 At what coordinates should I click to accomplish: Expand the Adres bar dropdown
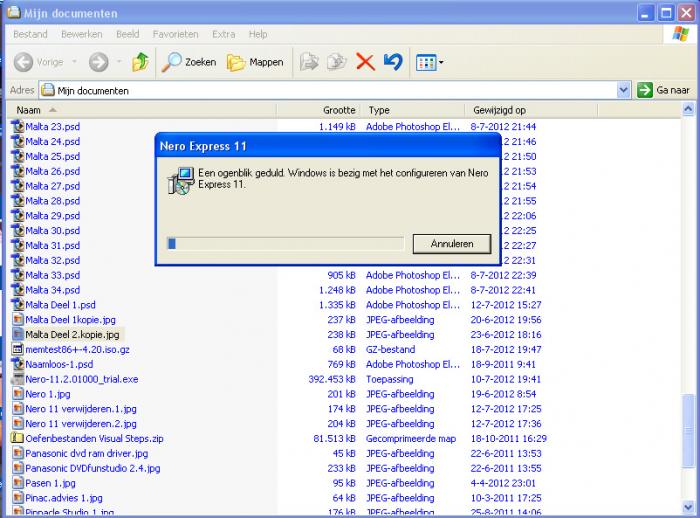(x=624, y=90)
